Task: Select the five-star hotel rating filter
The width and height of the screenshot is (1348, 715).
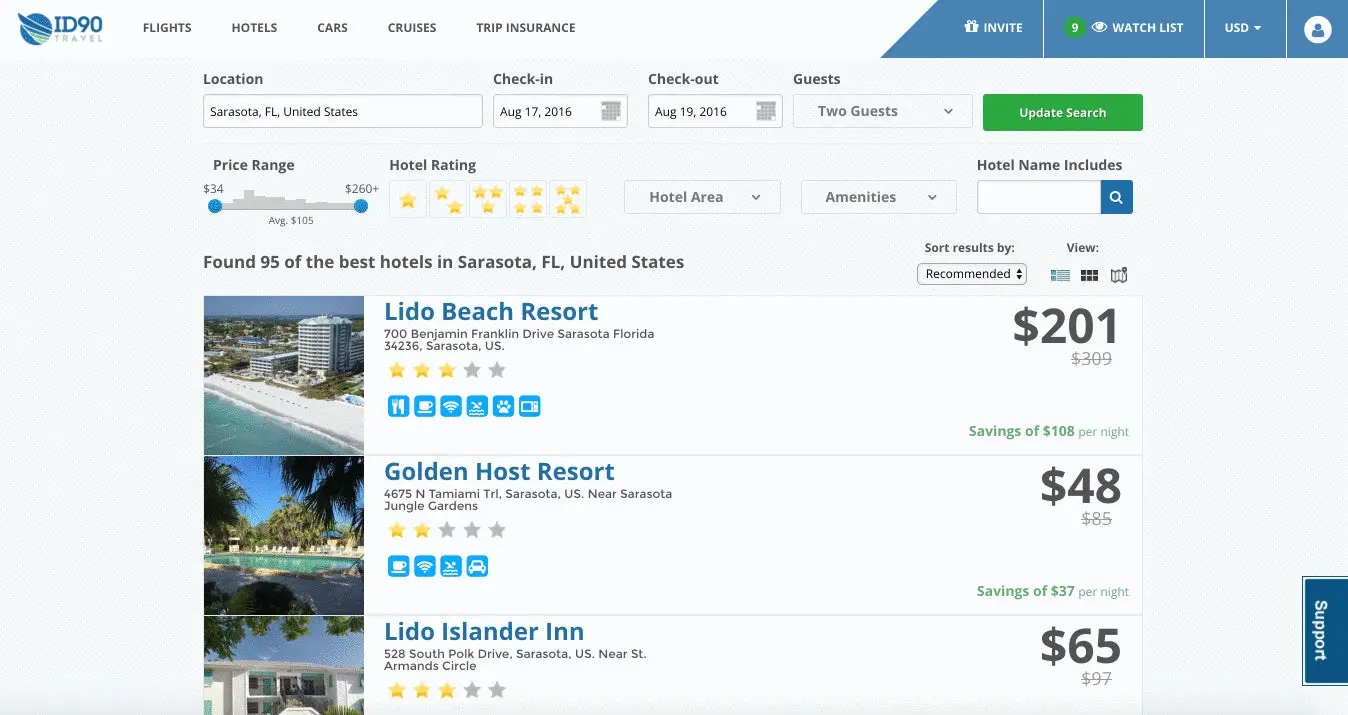Action: pyautogui.click(x=568, y=197)
